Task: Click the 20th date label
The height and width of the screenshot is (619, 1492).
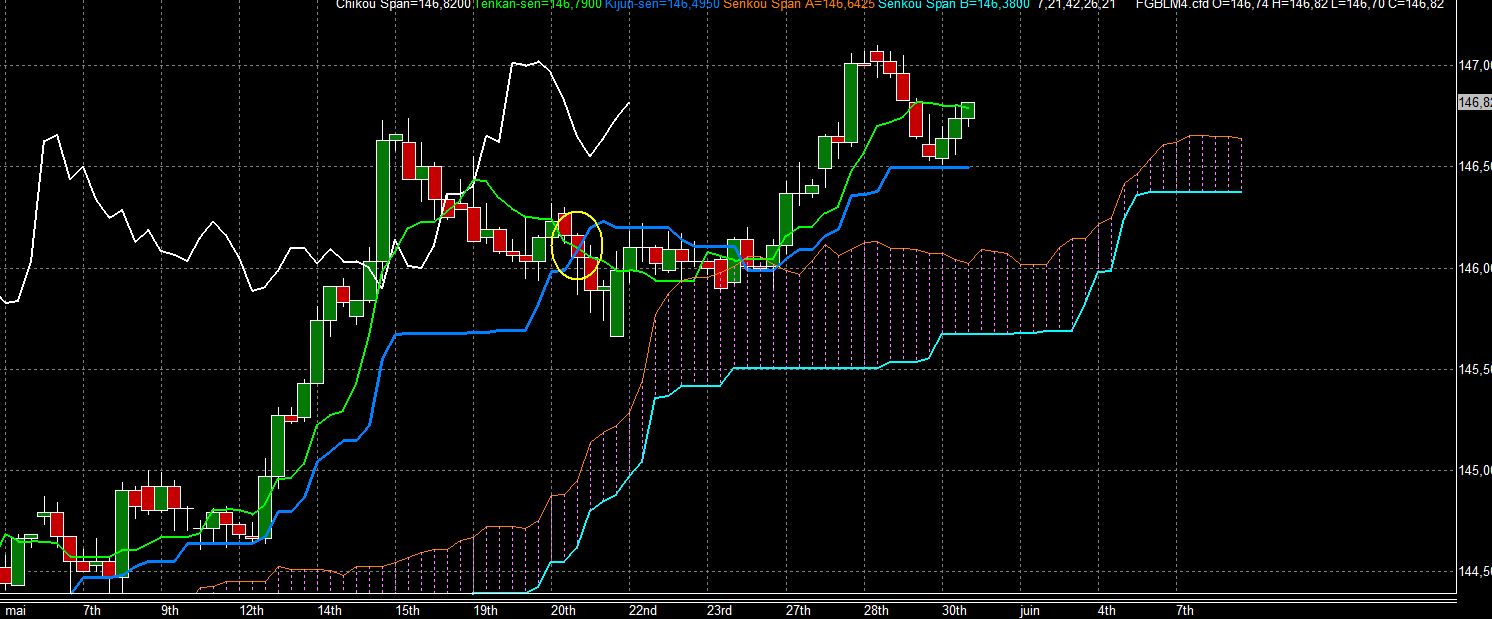Action: pos(564,610)
